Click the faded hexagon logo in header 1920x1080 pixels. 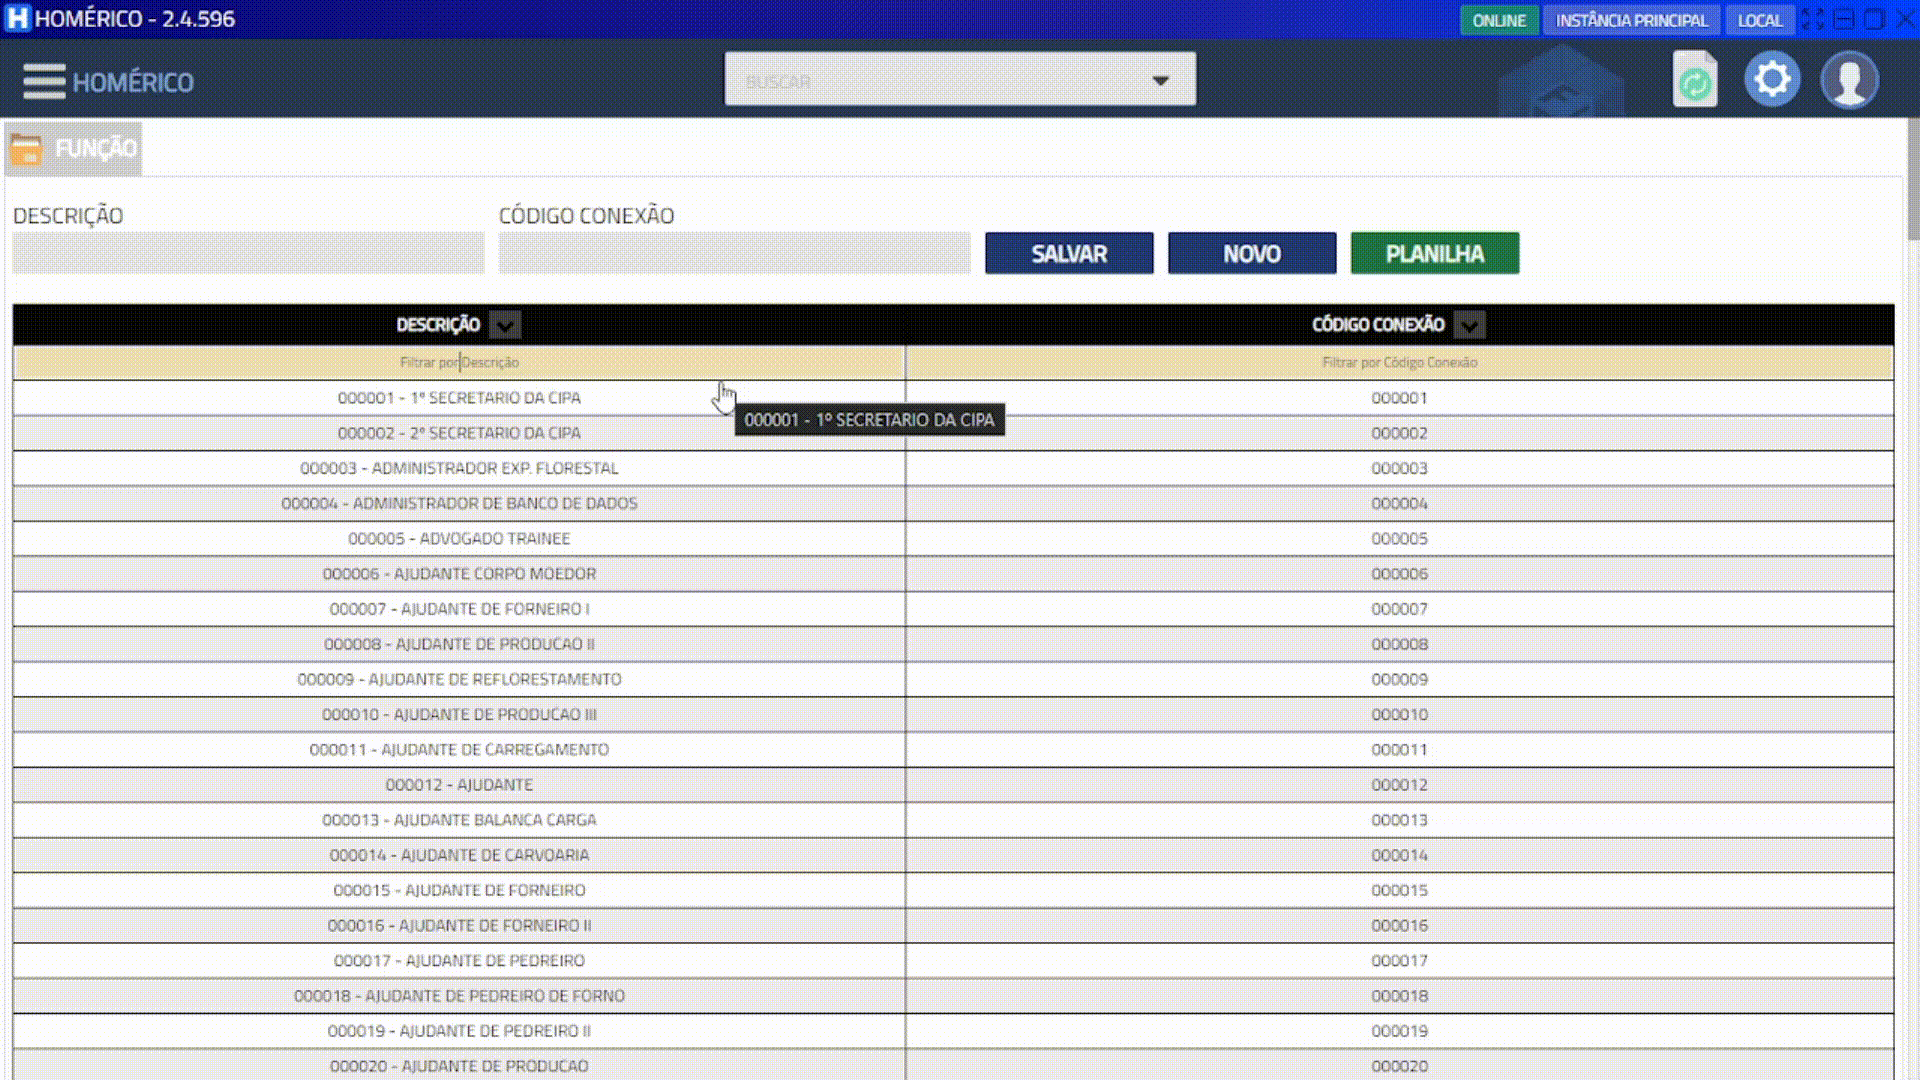[x=1562, y=83]
